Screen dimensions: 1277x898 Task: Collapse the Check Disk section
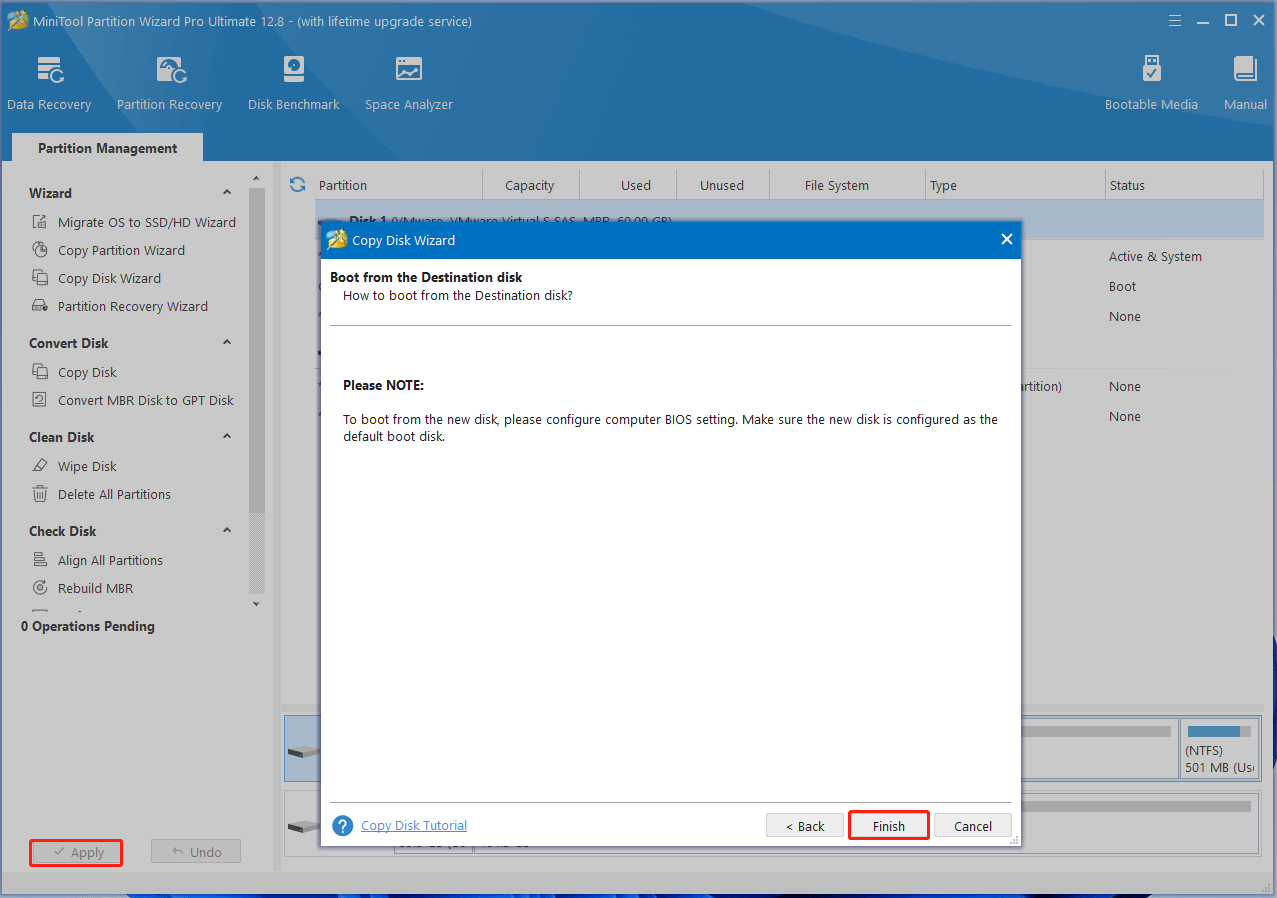point(227,530)
